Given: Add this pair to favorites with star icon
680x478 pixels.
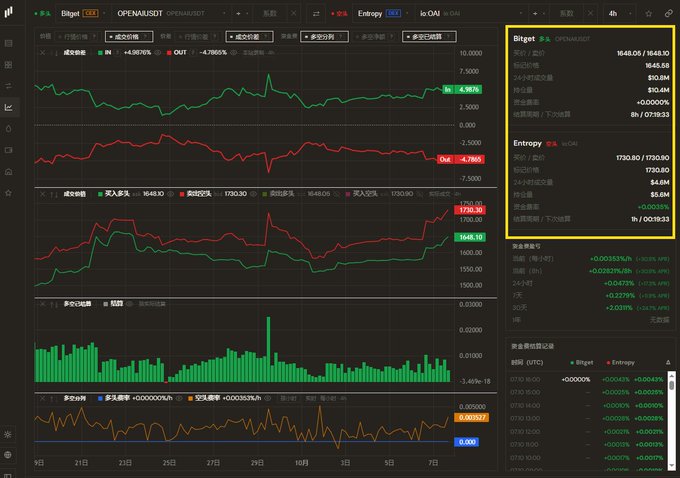Looking at the screenshot, I should (x=649, y=14).
